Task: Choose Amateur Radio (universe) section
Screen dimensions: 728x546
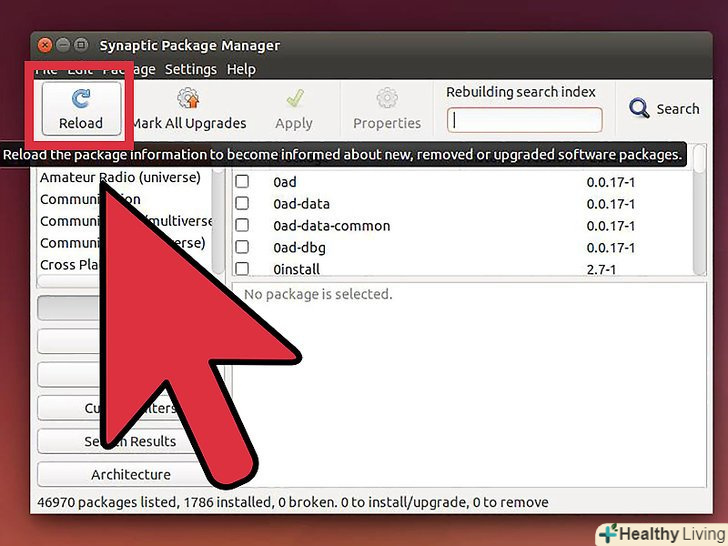Action: (120, 177)
